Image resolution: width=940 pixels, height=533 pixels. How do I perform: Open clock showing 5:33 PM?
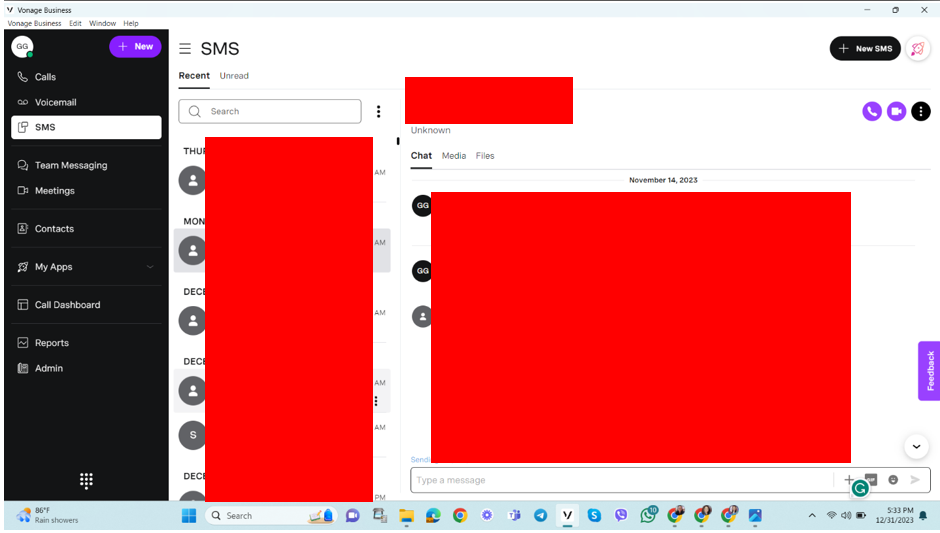pos(894,515)
